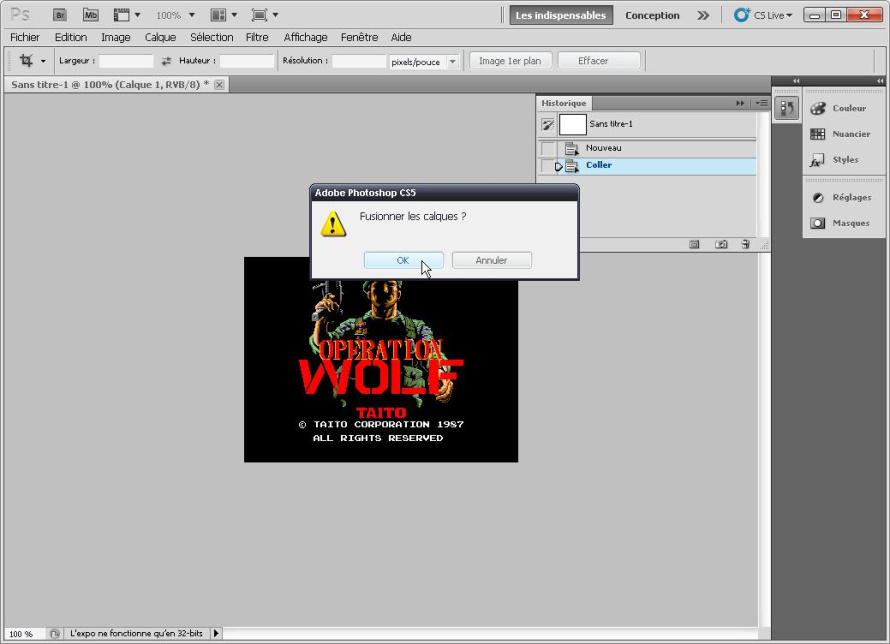Screen dimensions: 890x644
Task: Toggle the Historique panel dock icon
Action: click(x=787, y=108)
